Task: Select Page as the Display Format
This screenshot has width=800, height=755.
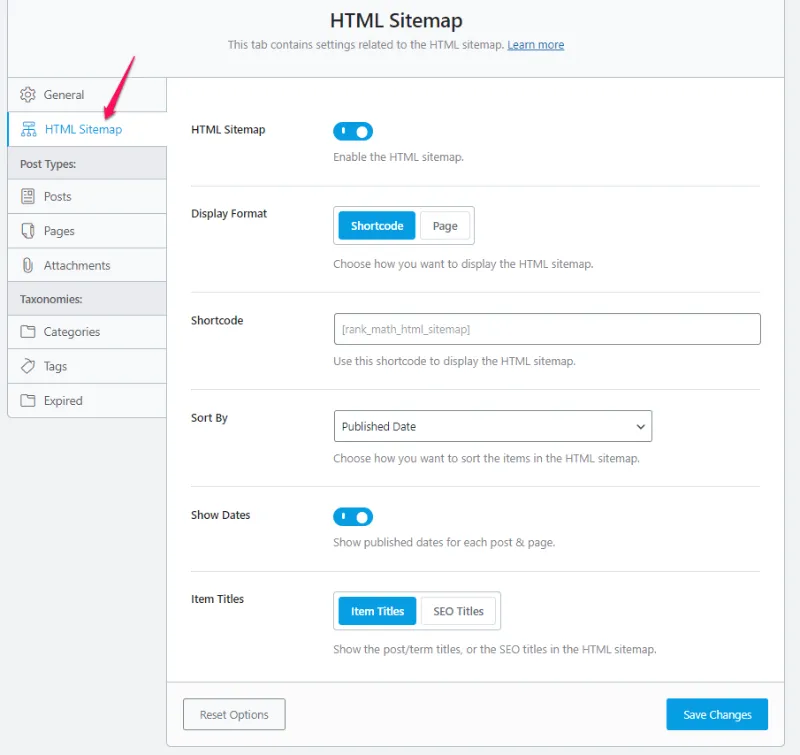Action: coord(445,225)
